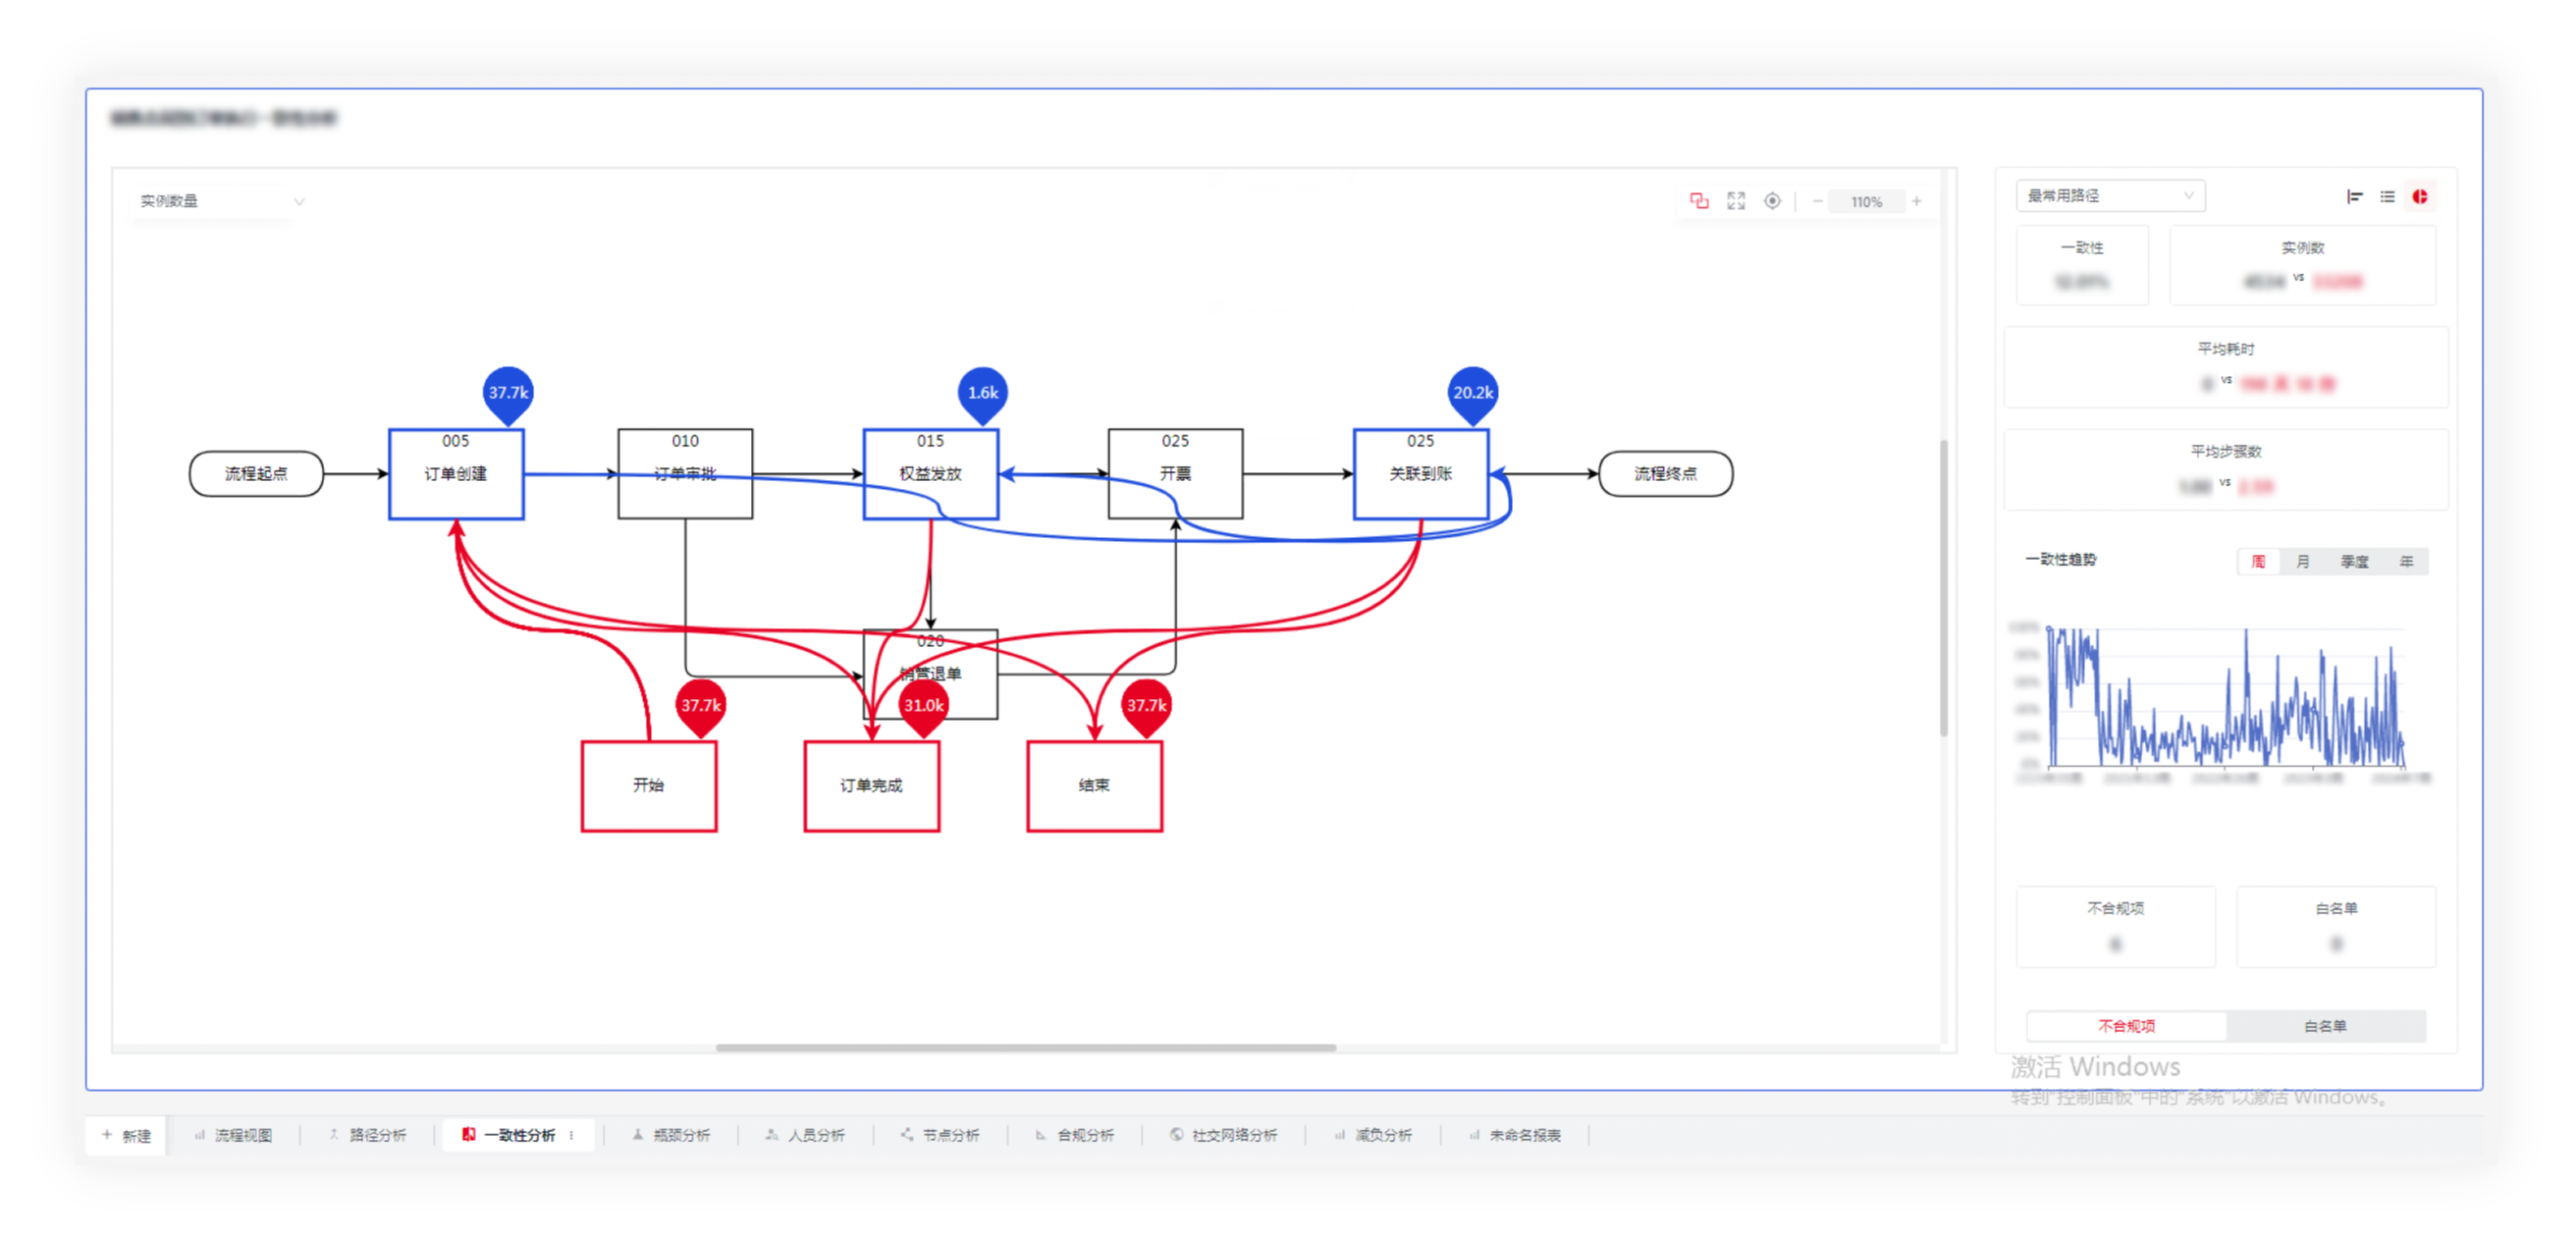Select 月 trend period option

(x=2303, y=562)
